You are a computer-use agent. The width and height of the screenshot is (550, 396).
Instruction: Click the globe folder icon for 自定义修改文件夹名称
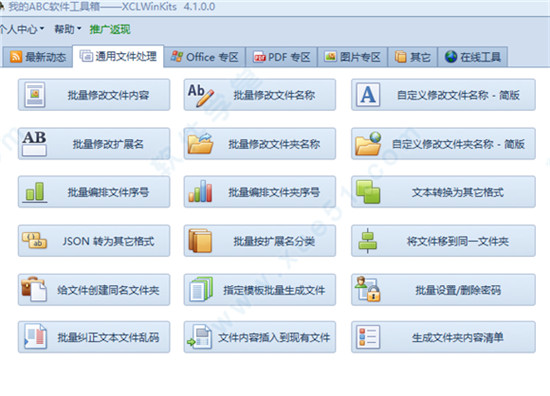368,143
